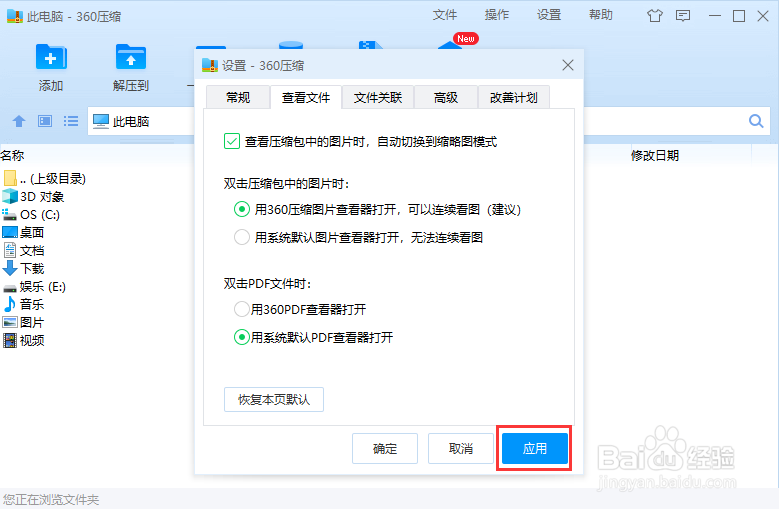This screenshot has height=509, width=779.
Task: Switch to the 常规 tab
Action: (238, 97)
